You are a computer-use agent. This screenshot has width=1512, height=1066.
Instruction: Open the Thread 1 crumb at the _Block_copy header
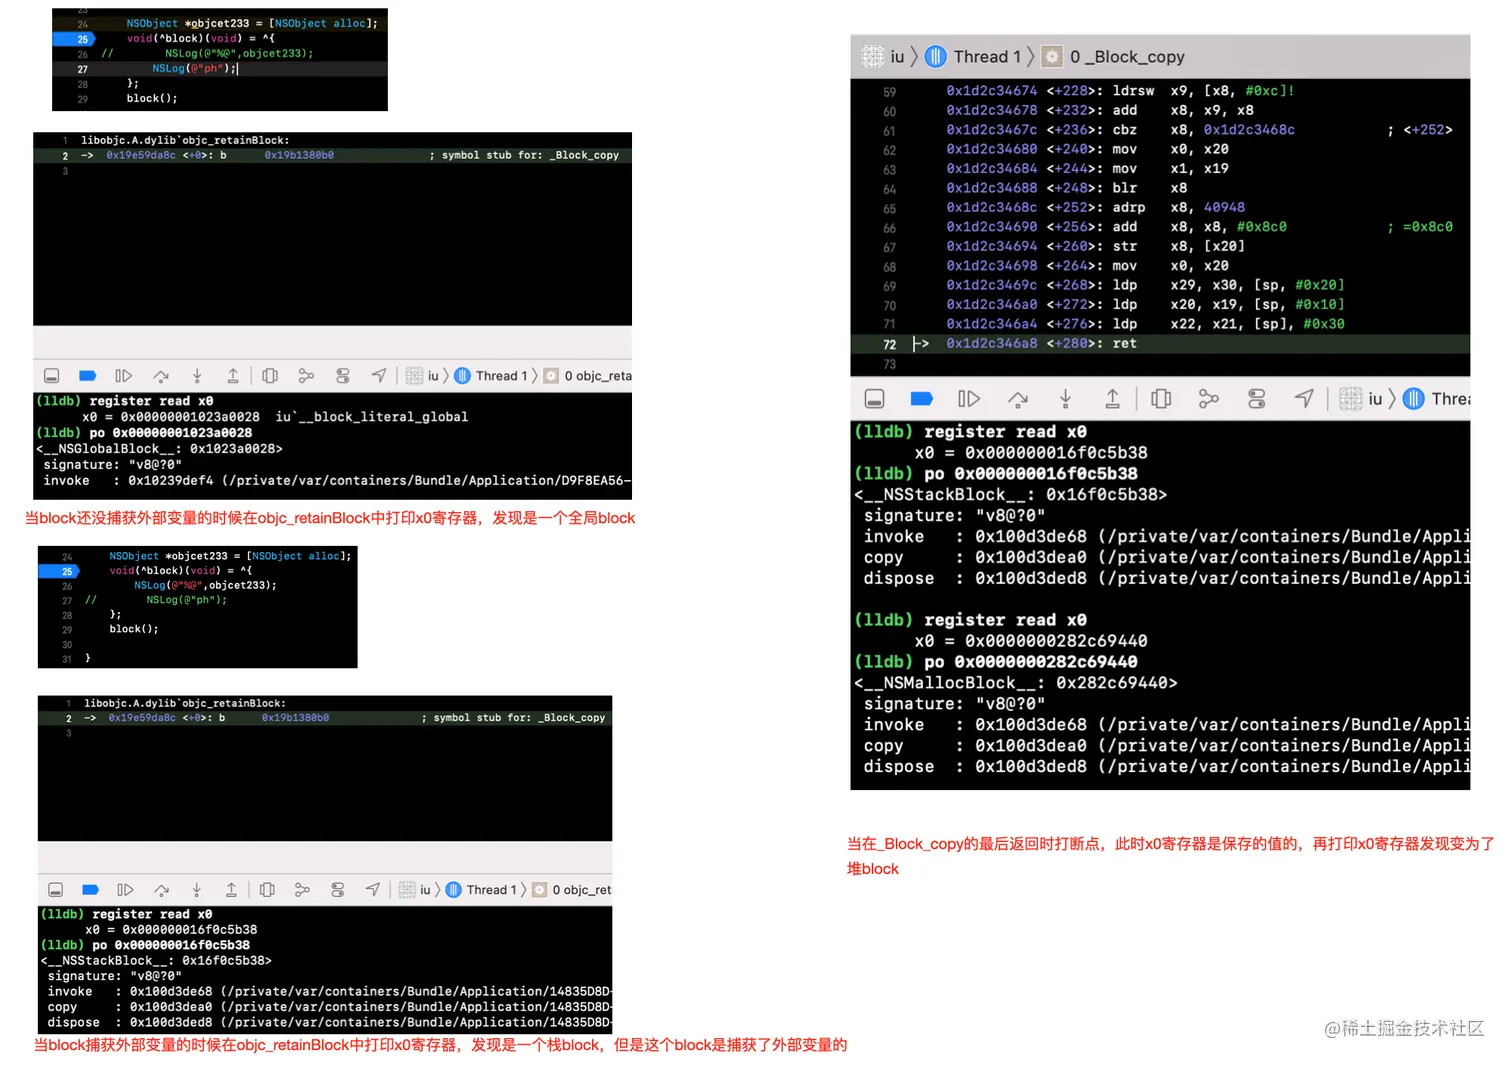point(973,57)
